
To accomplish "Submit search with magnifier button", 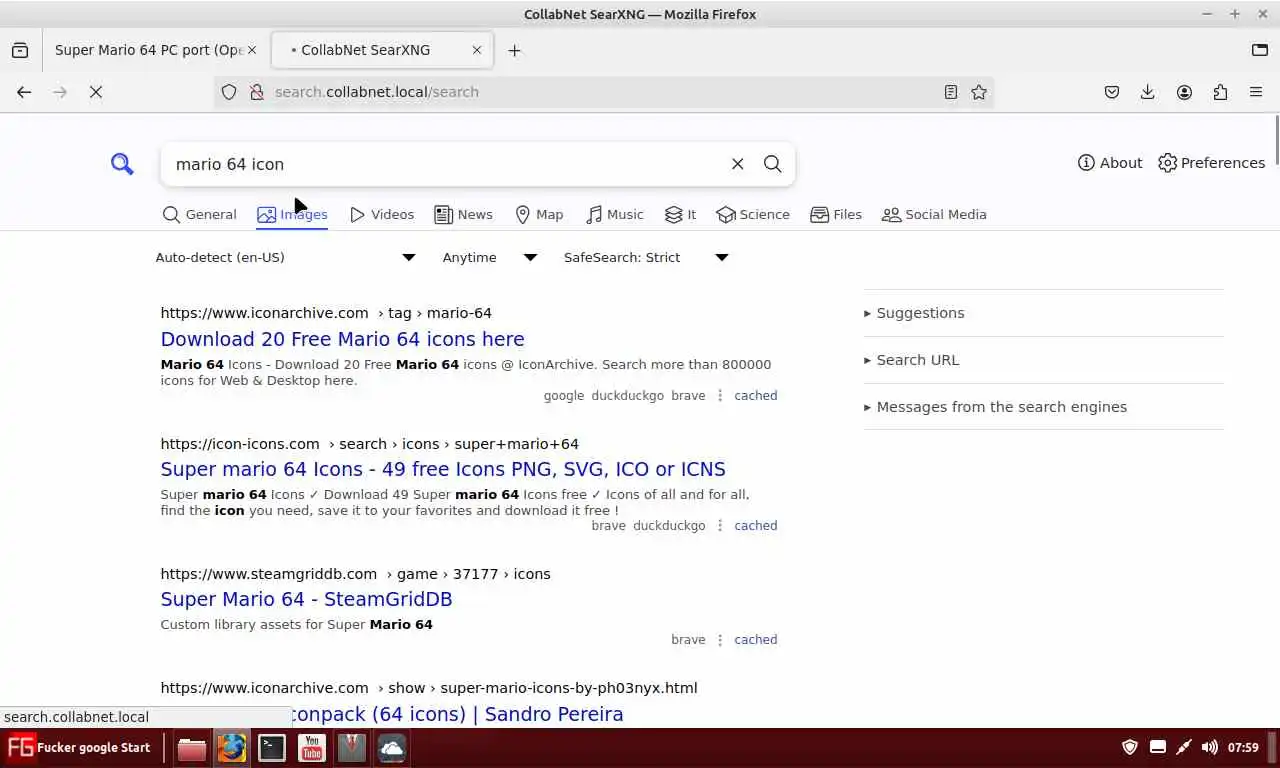I will (772, 164).
